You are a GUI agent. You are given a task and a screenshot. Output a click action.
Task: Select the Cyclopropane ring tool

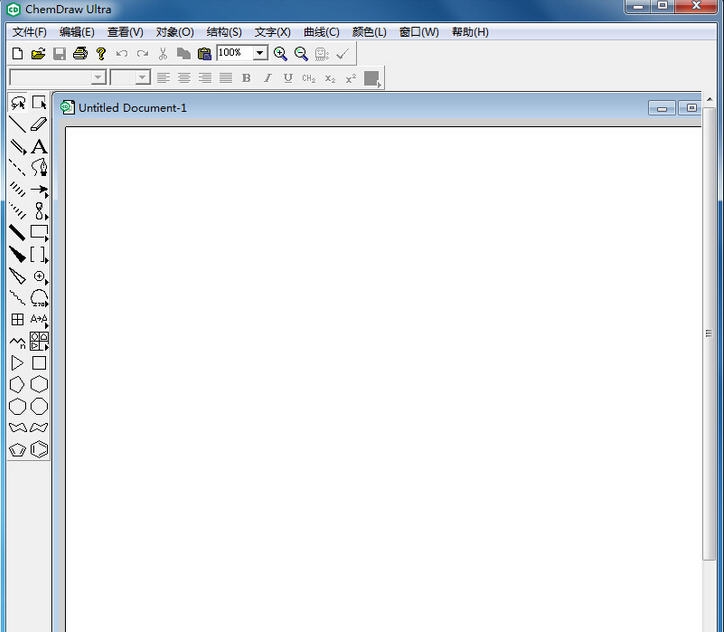pyautogui.click(x=18, y=363)
